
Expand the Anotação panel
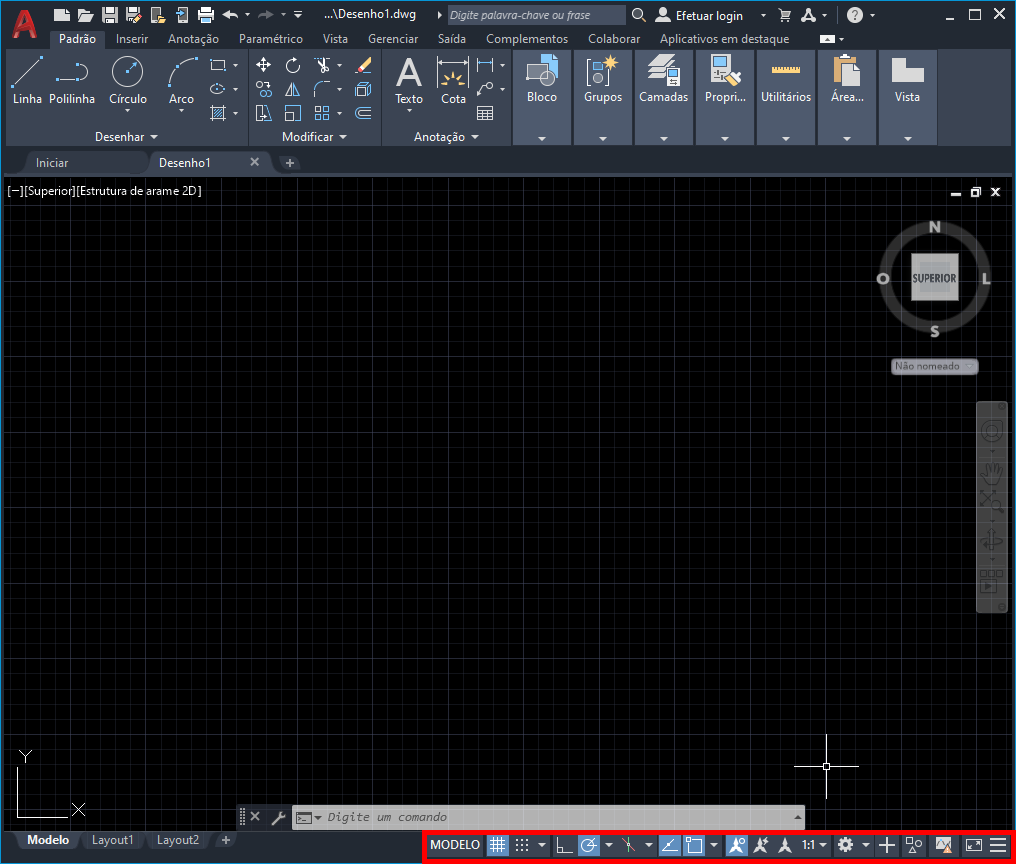point(446,137)
